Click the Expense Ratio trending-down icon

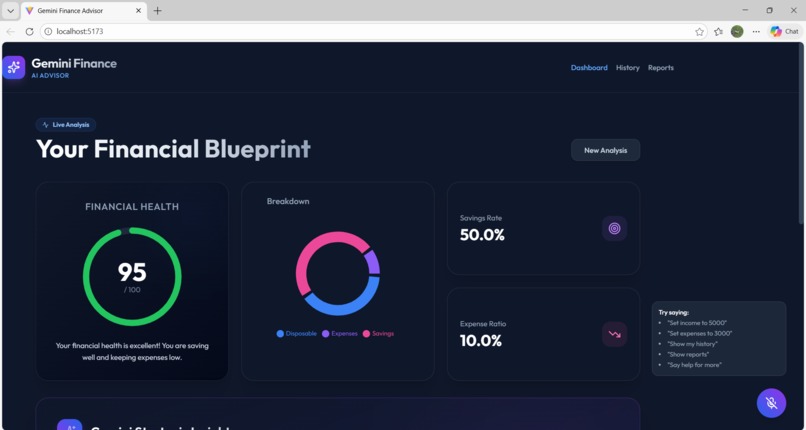614,334
